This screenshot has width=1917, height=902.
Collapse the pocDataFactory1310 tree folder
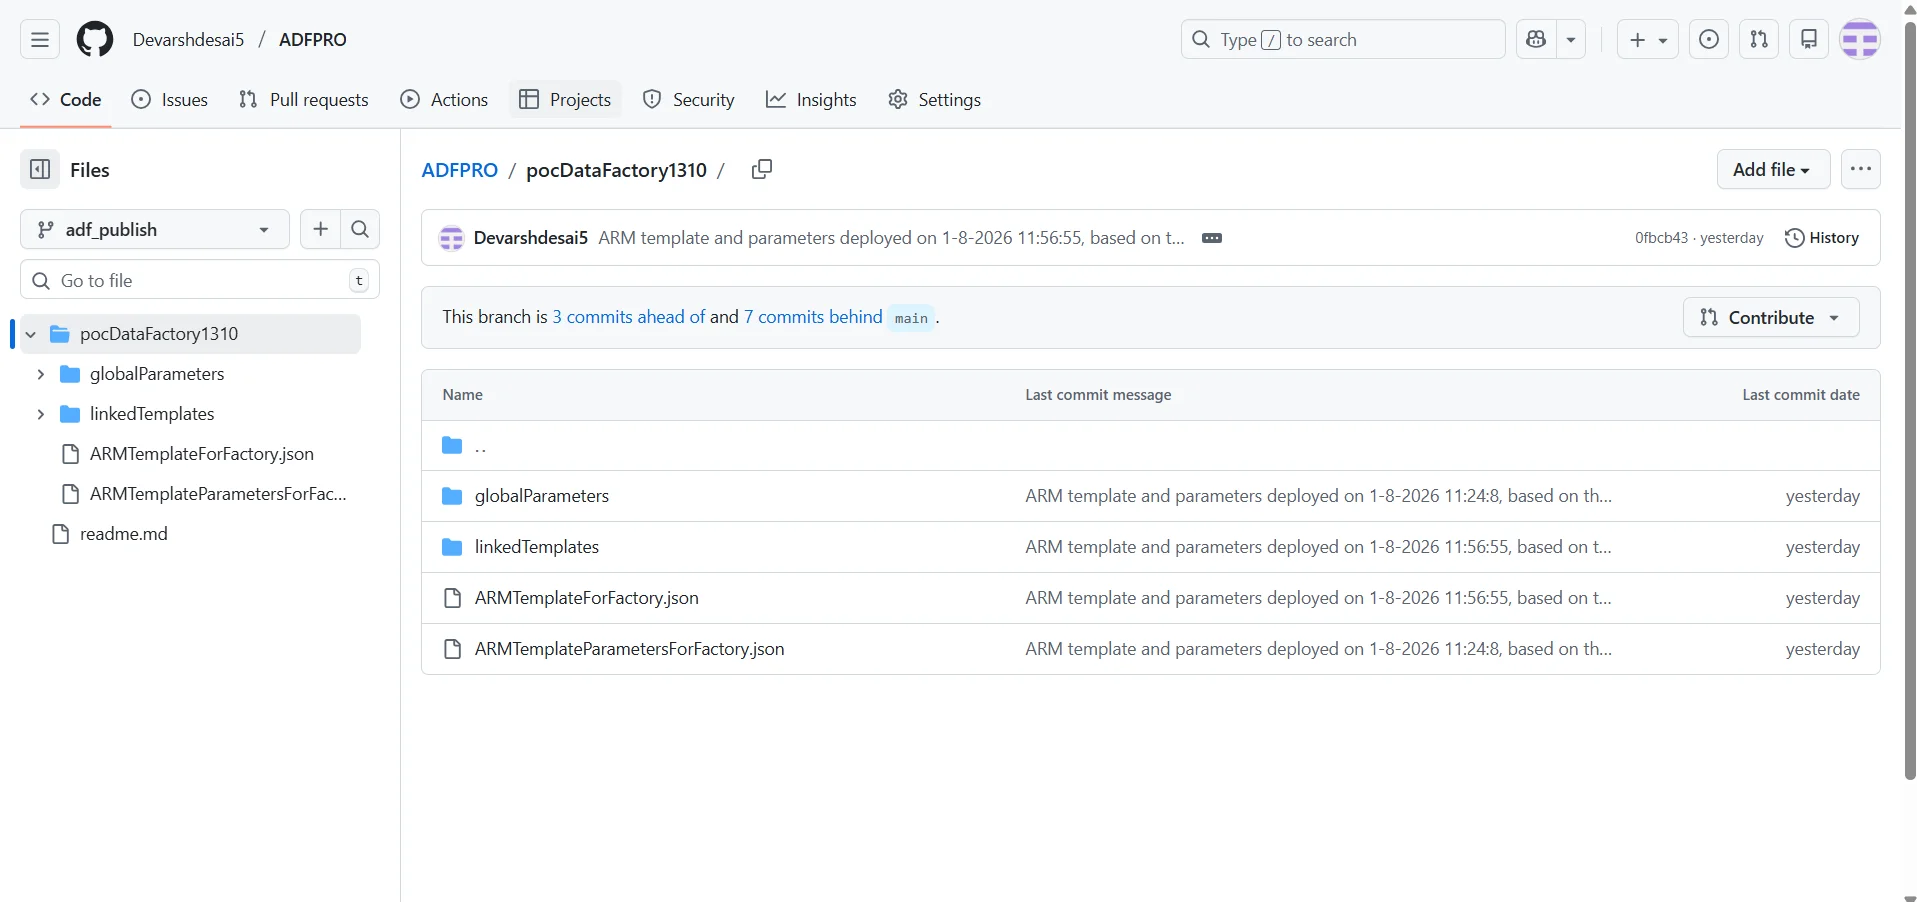pos(31,334)
